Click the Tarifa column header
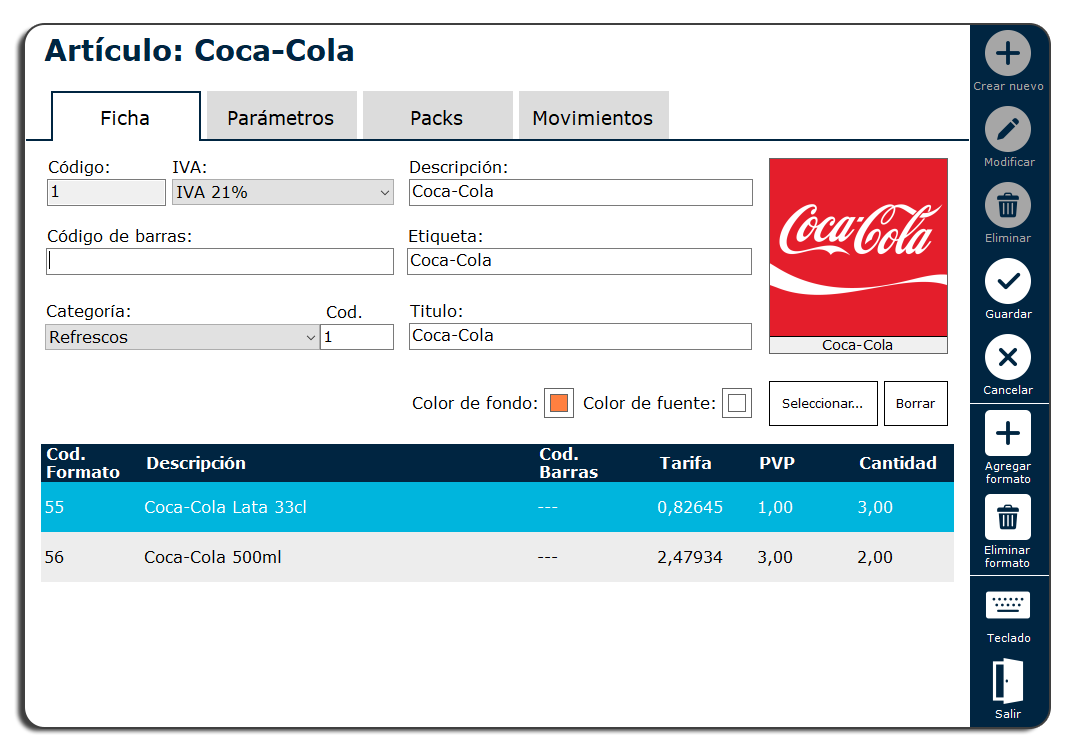 pos(686,464)
